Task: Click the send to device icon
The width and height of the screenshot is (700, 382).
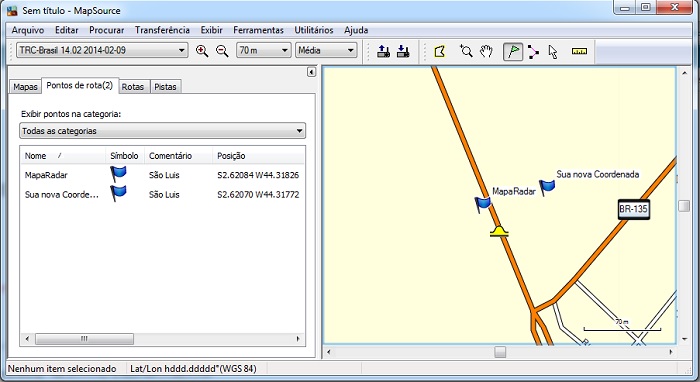Action: [383, 51]
